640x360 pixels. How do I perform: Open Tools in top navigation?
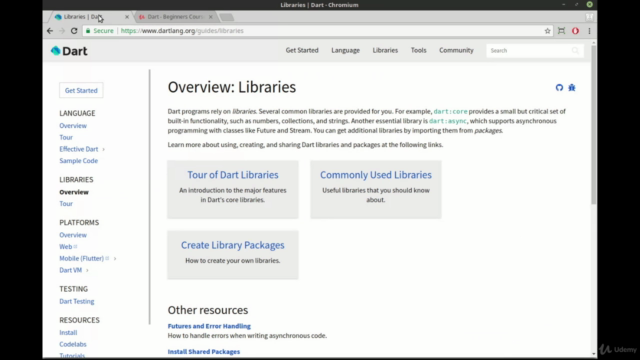click(x=418, y=50)
